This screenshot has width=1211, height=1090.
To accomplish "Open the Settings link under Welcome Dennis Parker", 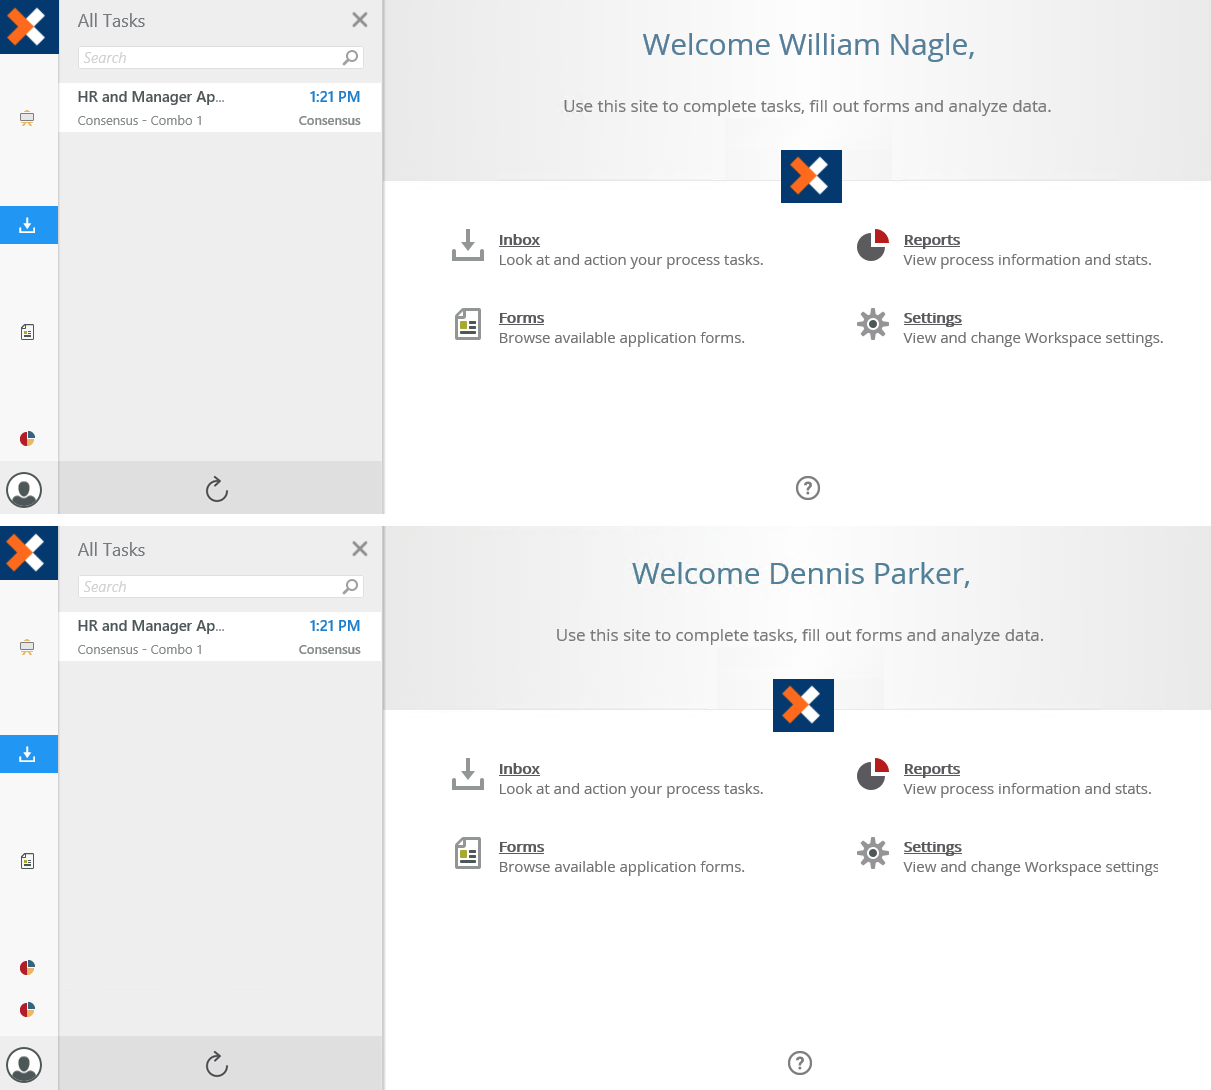I will click(x=932, y=847).
